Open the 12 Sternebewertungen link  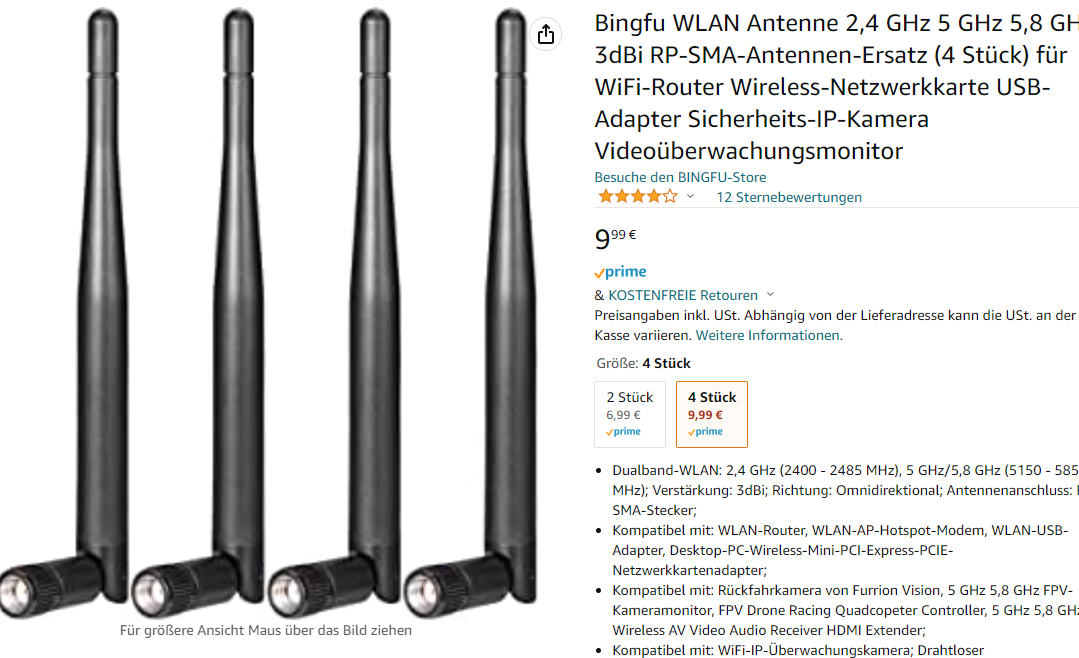(789, 198)
